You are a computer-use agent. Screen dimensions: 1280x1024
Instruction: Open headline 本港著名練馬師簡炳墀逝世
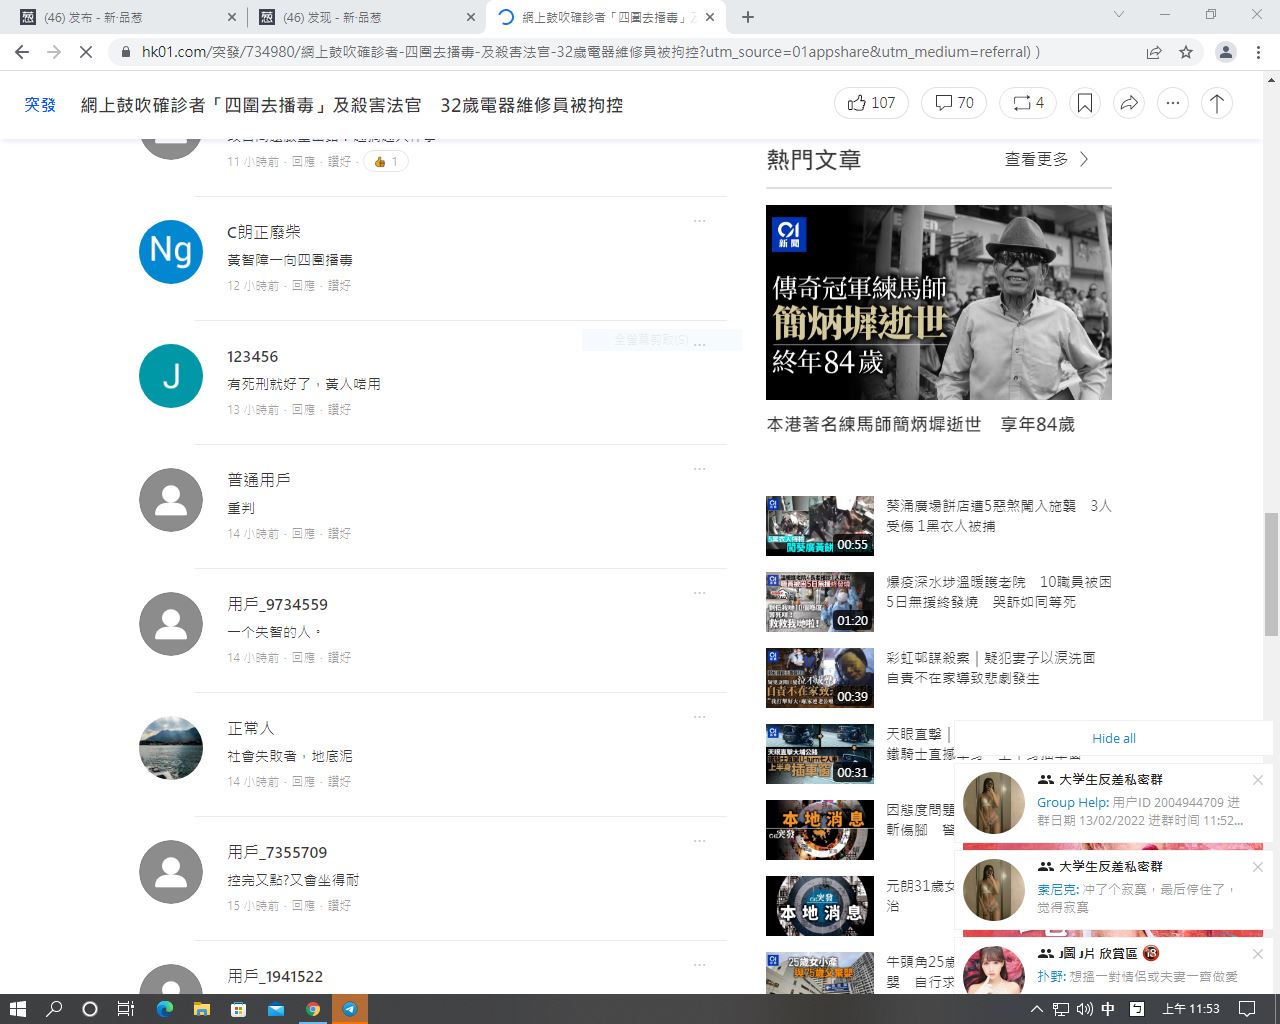click(920, 425)
